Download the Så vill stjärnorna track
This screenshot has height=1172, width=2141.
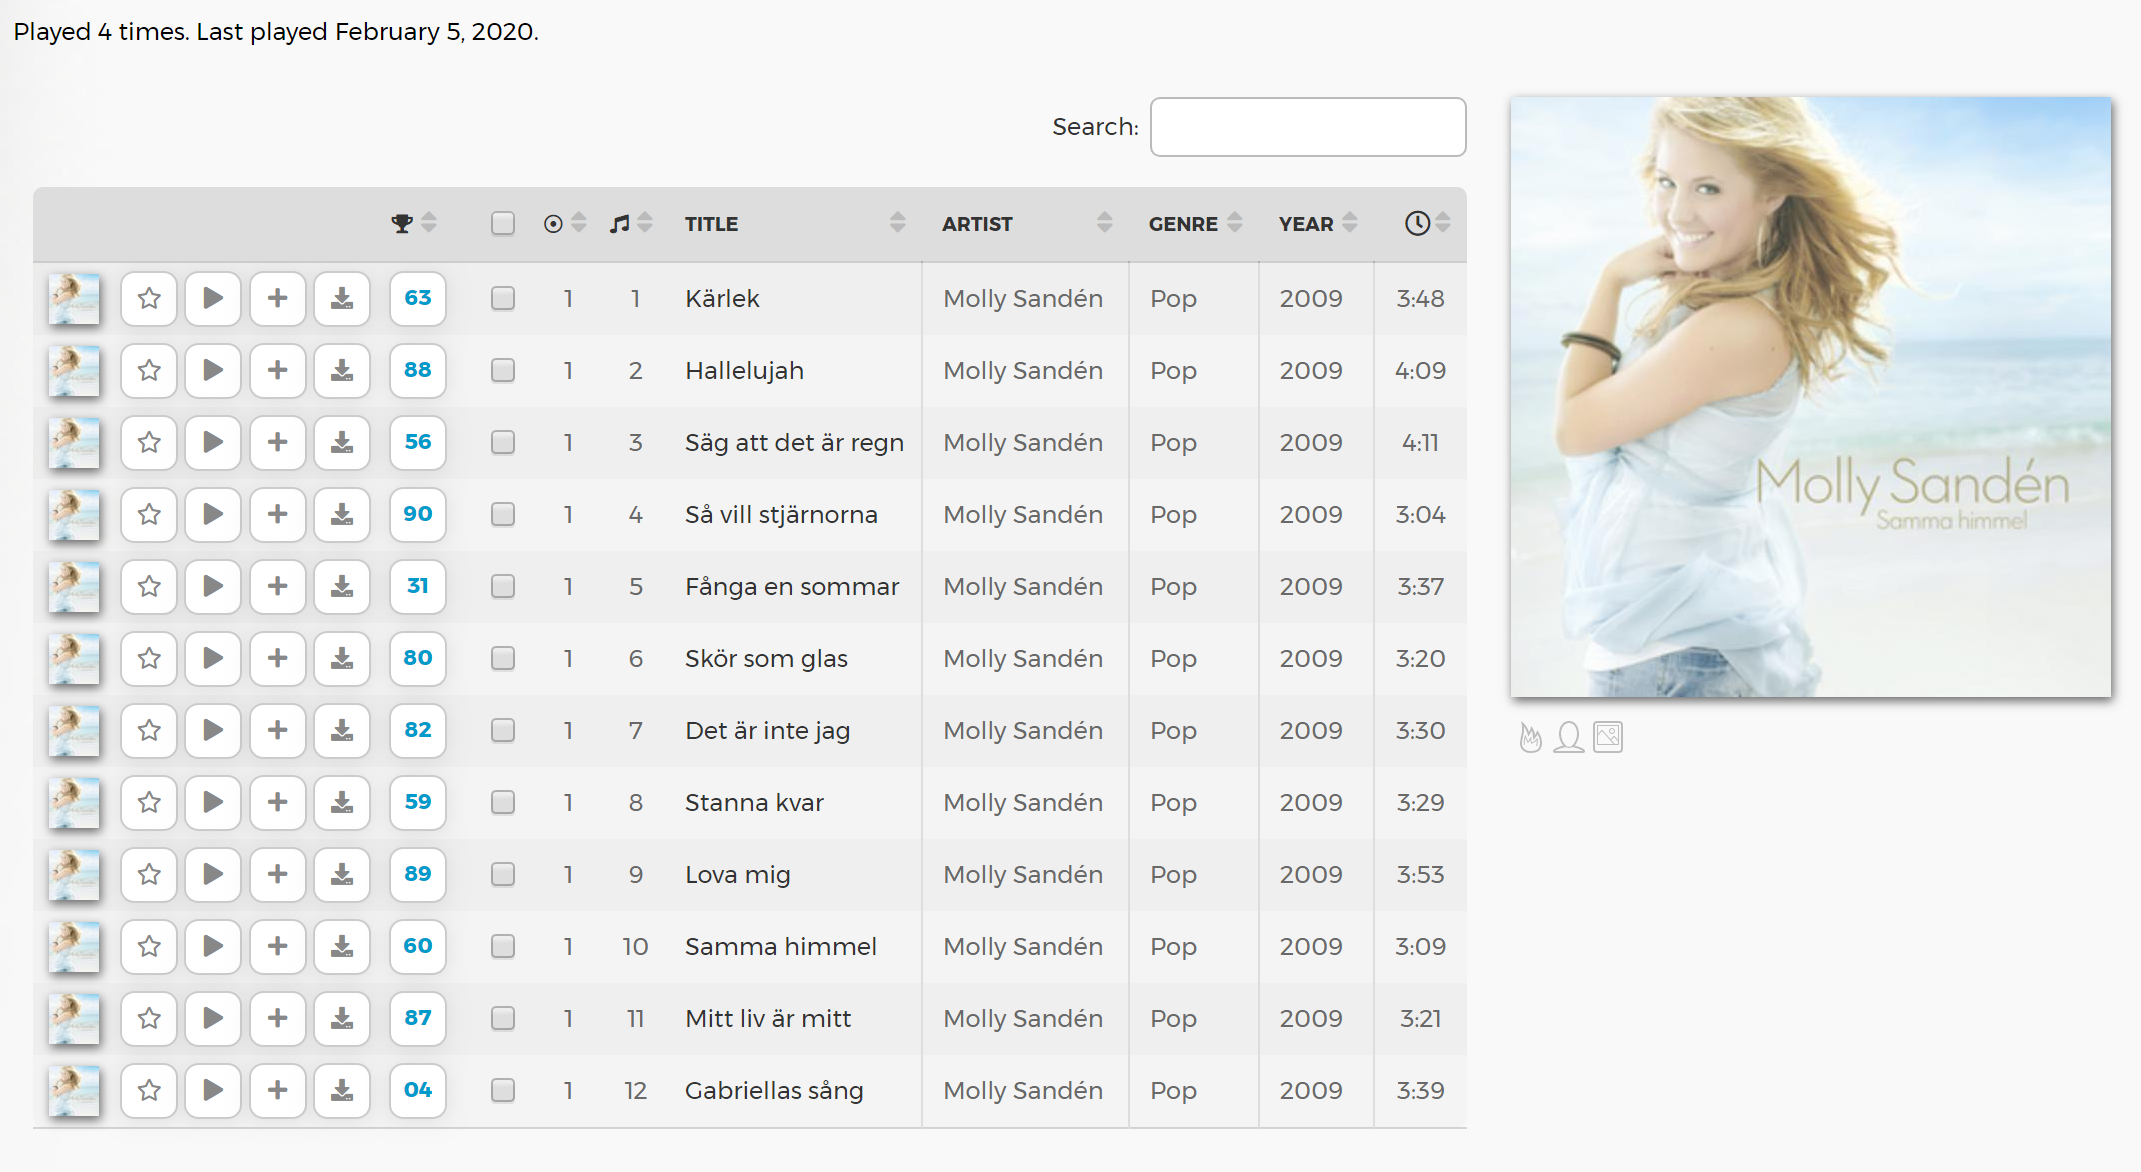pos(342,514)
